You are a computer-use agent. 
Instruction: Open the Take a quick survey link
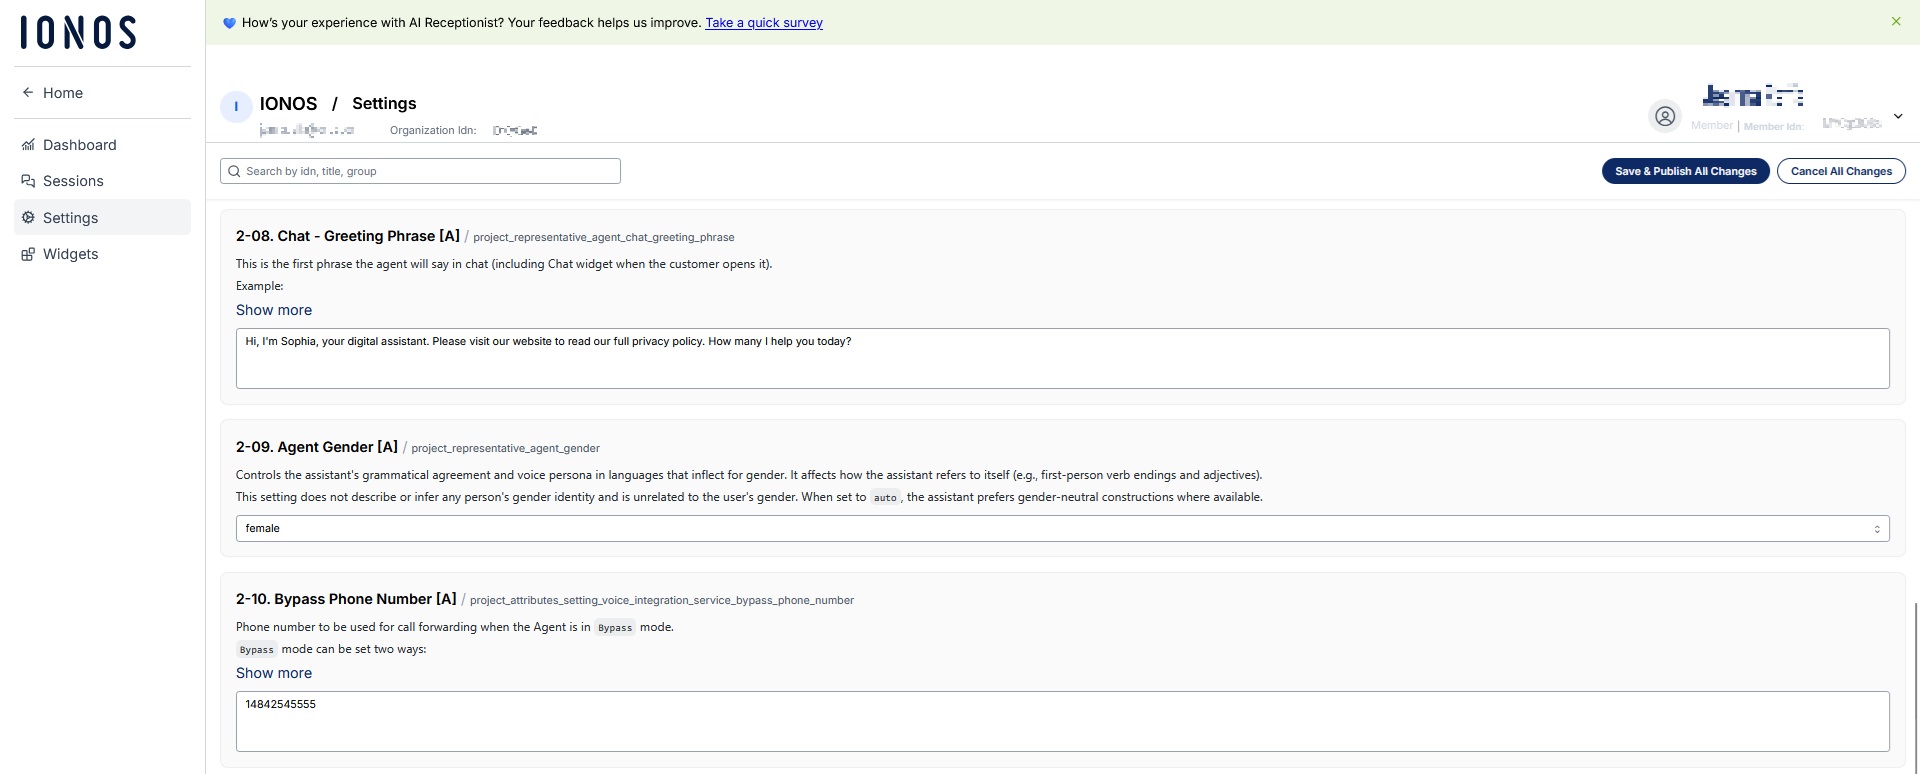[x=764, y=23]
